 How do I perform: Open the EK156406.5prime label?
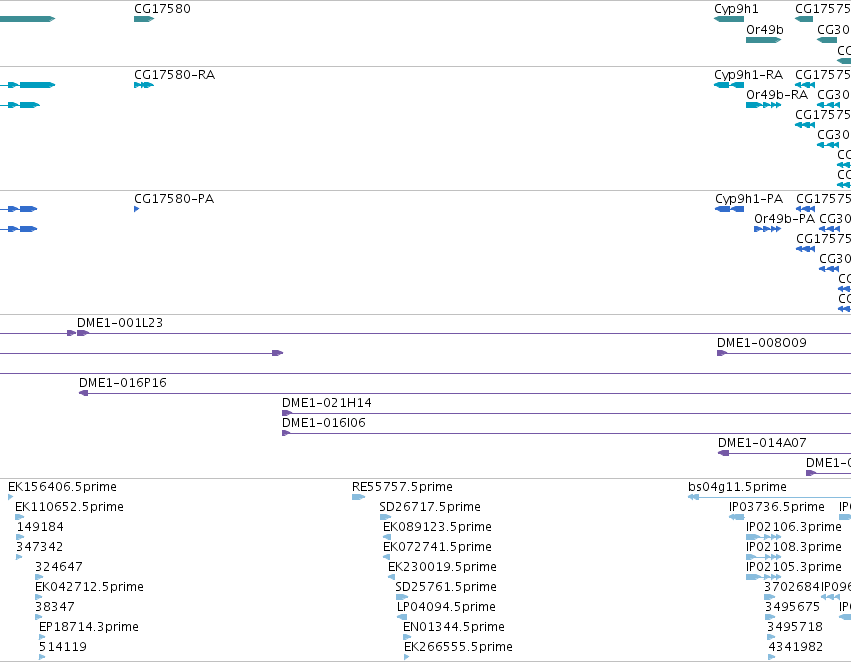pos(62,487)
